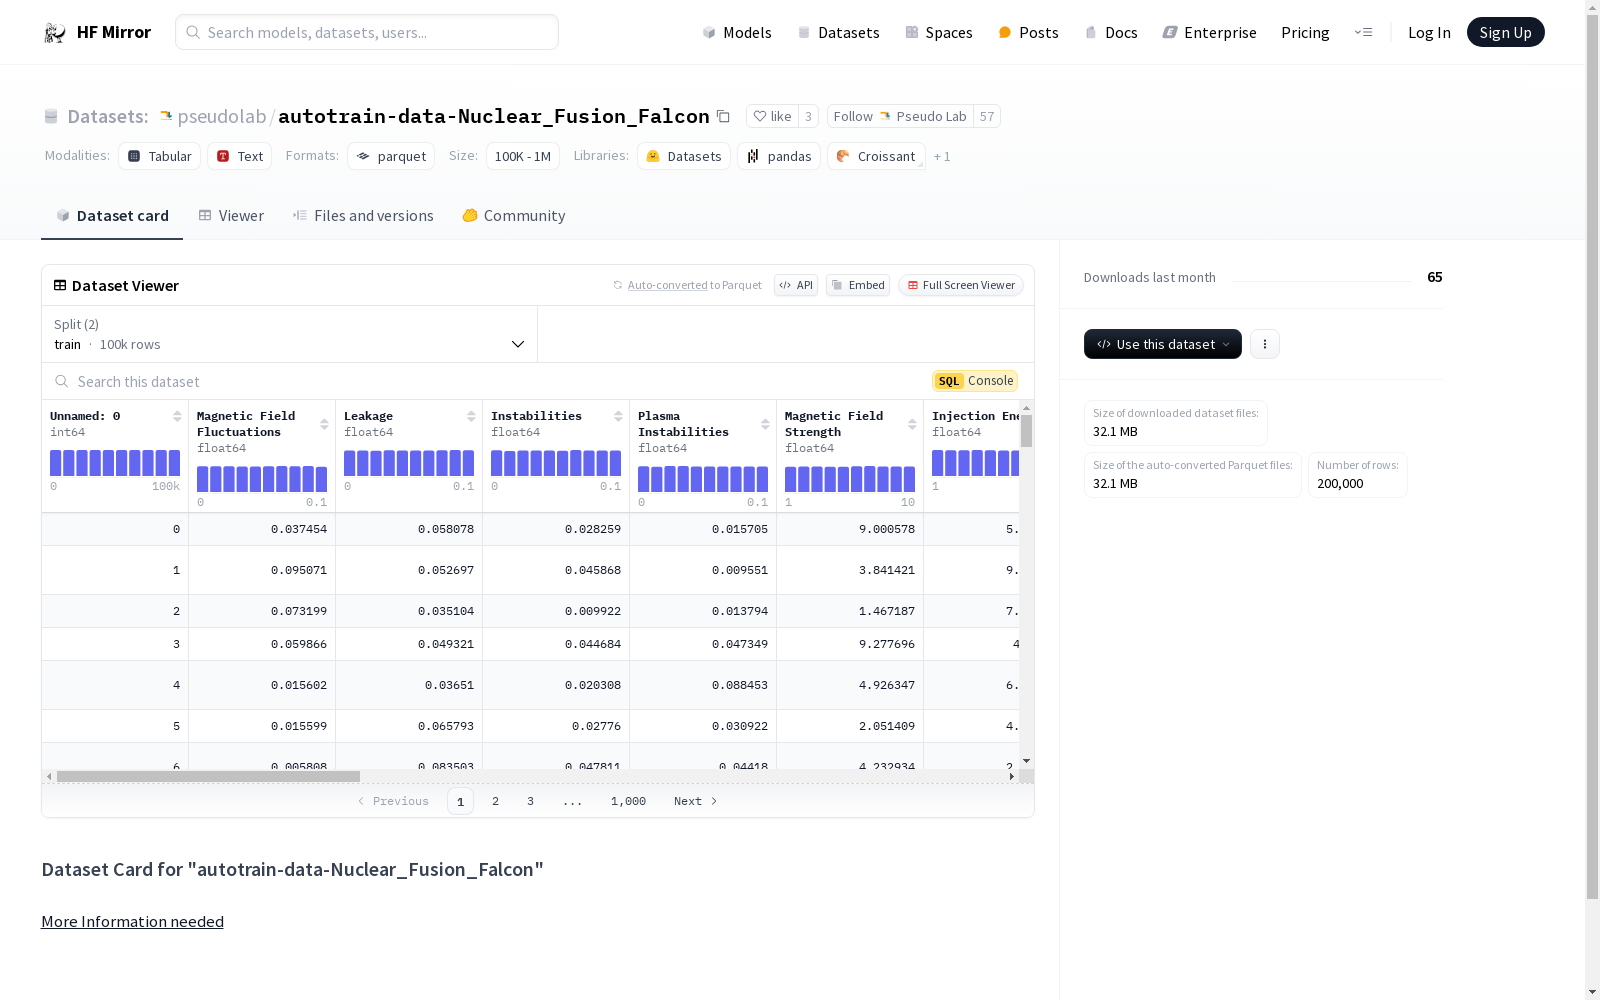Click the search magnifier in Search this dataset
This screenshot has height=1000, width=1600.
[x=62, y=381]
